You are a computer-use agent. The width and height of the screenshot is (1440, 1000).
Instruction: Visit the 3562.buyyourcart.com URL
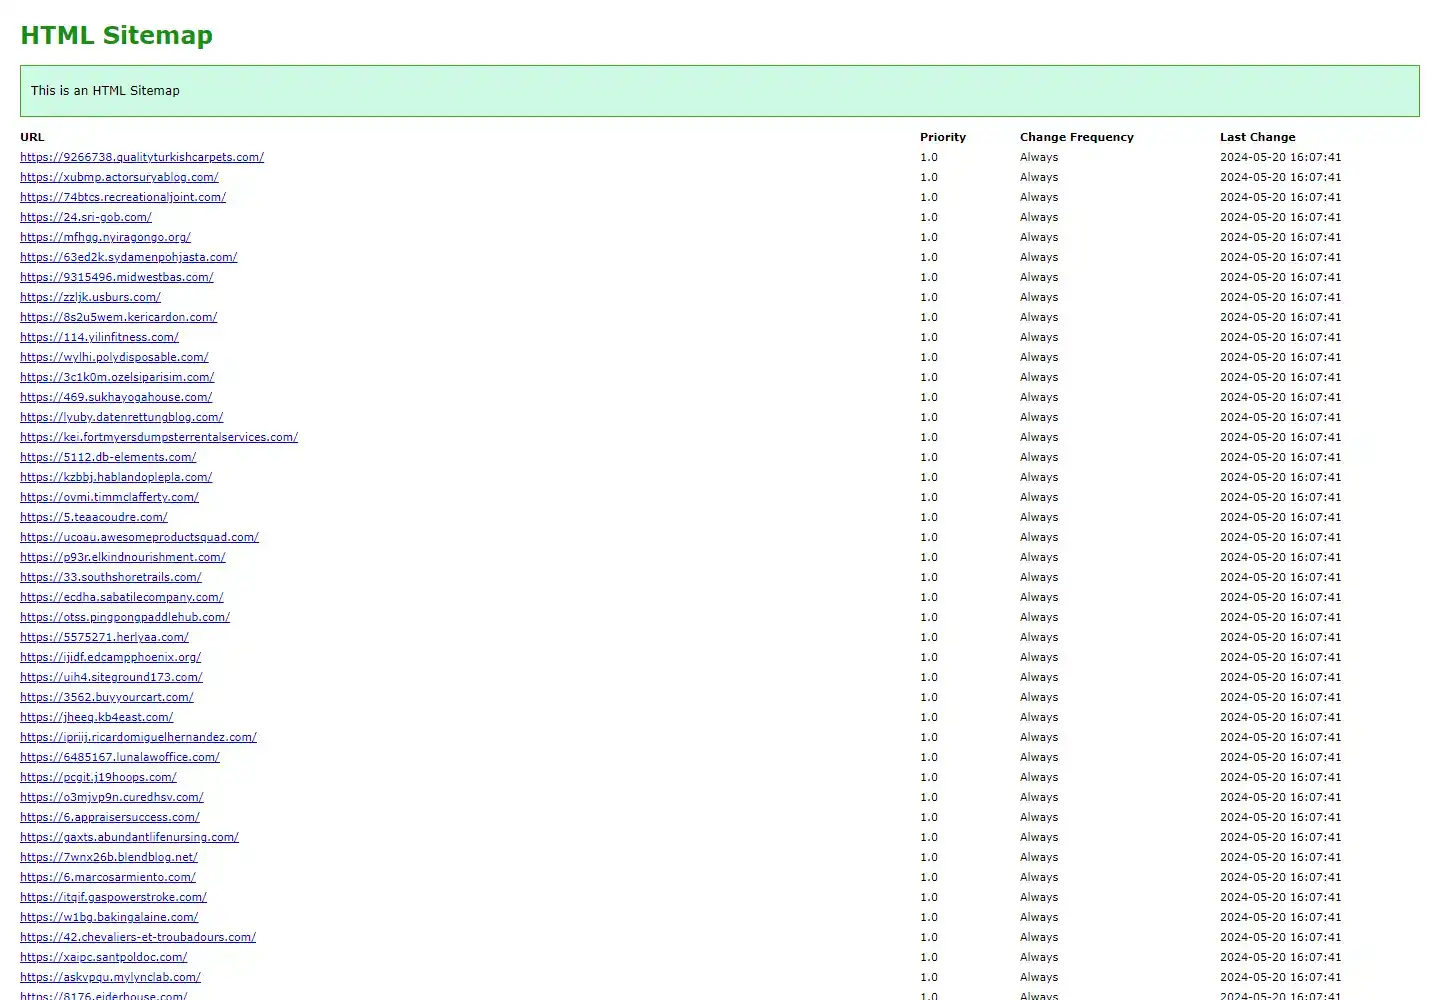click(107, 697)
